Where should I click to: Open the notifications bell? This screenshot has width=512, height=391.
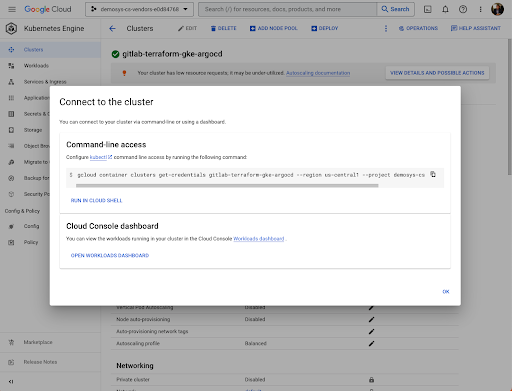[x=445, y=9]
